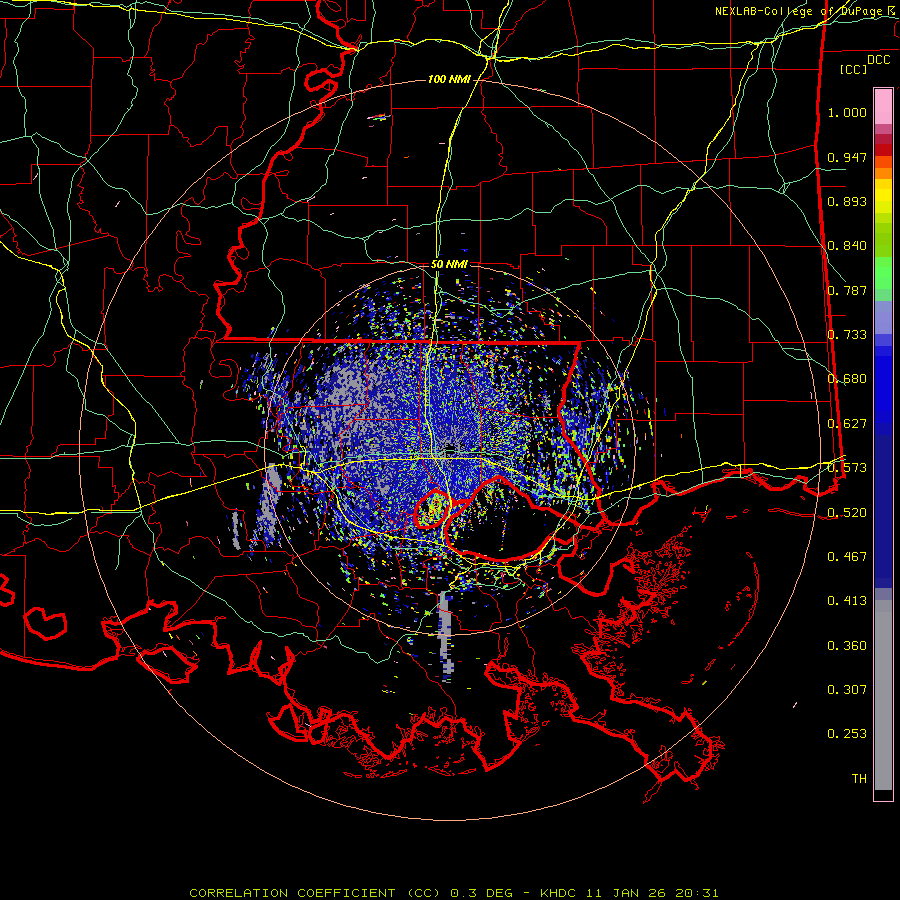900x900 pixels.
Task: Pick the bright green segment of the color bar
Action: tap(883, 273)
